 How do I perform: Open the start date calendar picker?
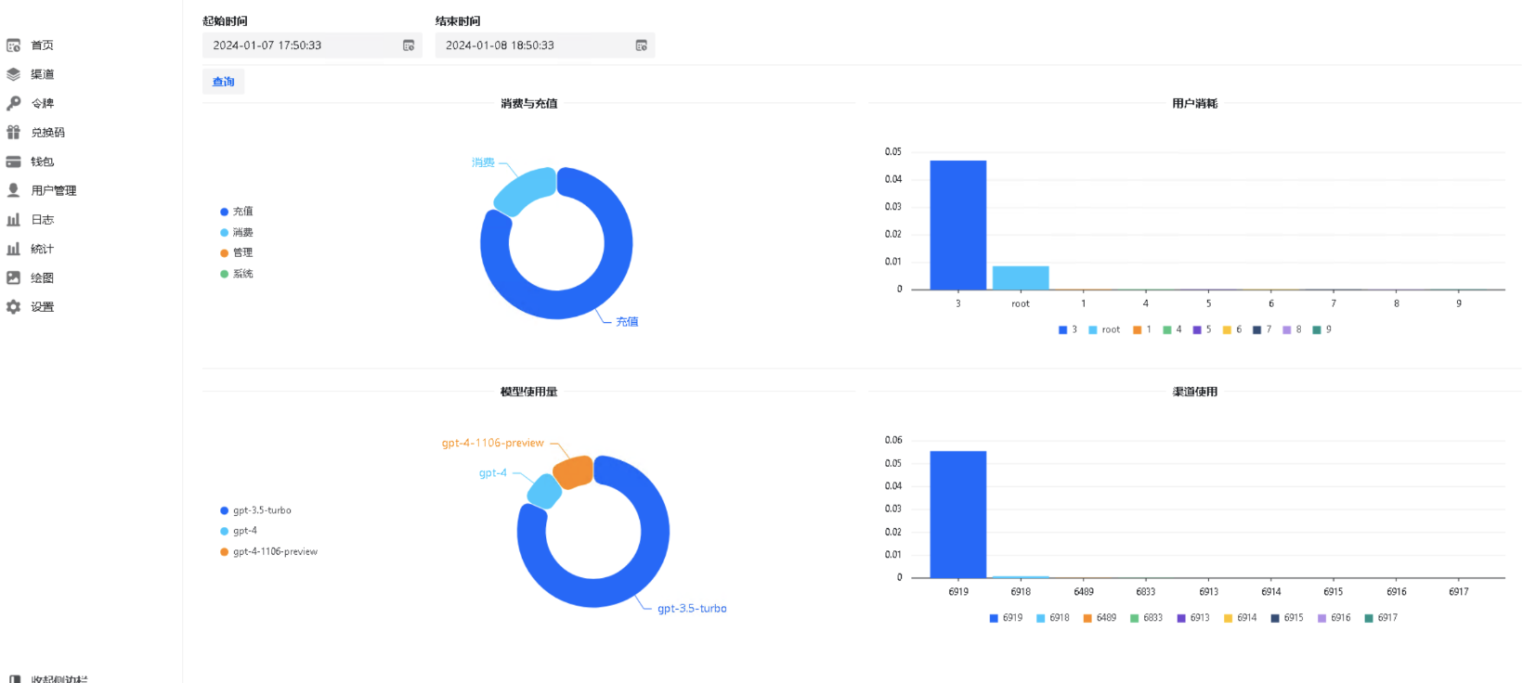click(410, 45)
